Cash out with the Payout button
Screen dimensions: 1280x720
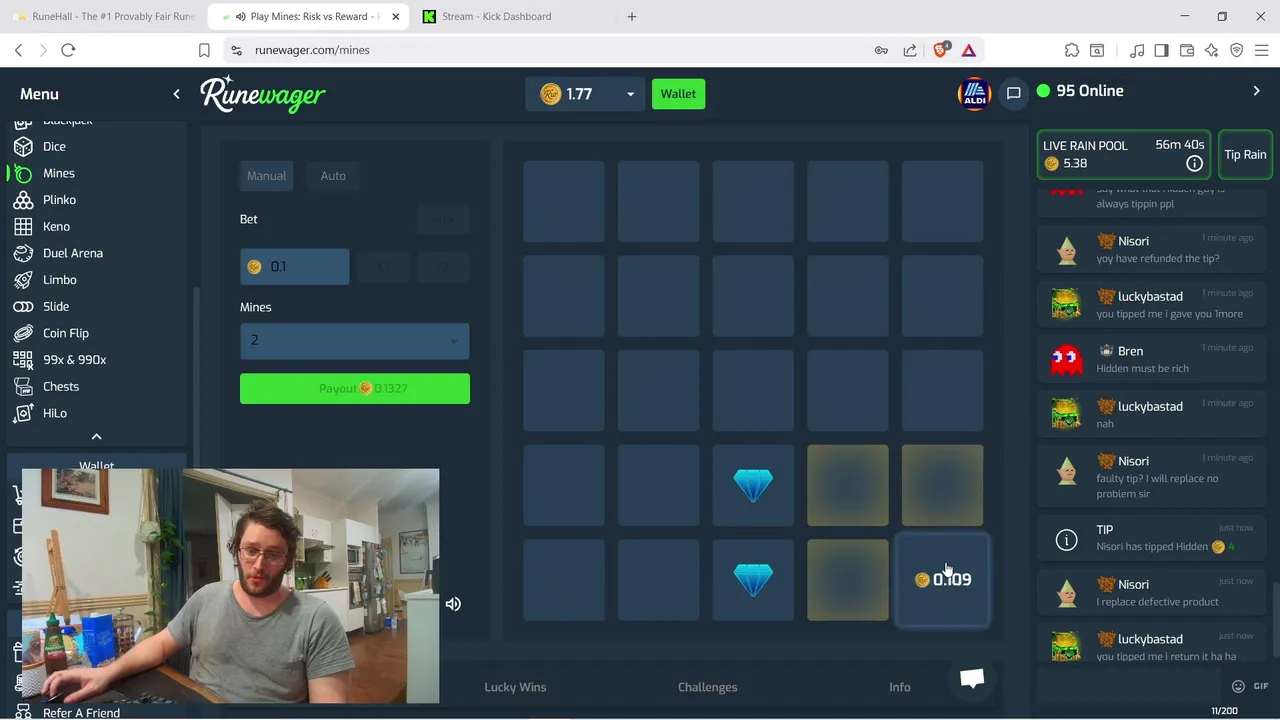(354, 389)
